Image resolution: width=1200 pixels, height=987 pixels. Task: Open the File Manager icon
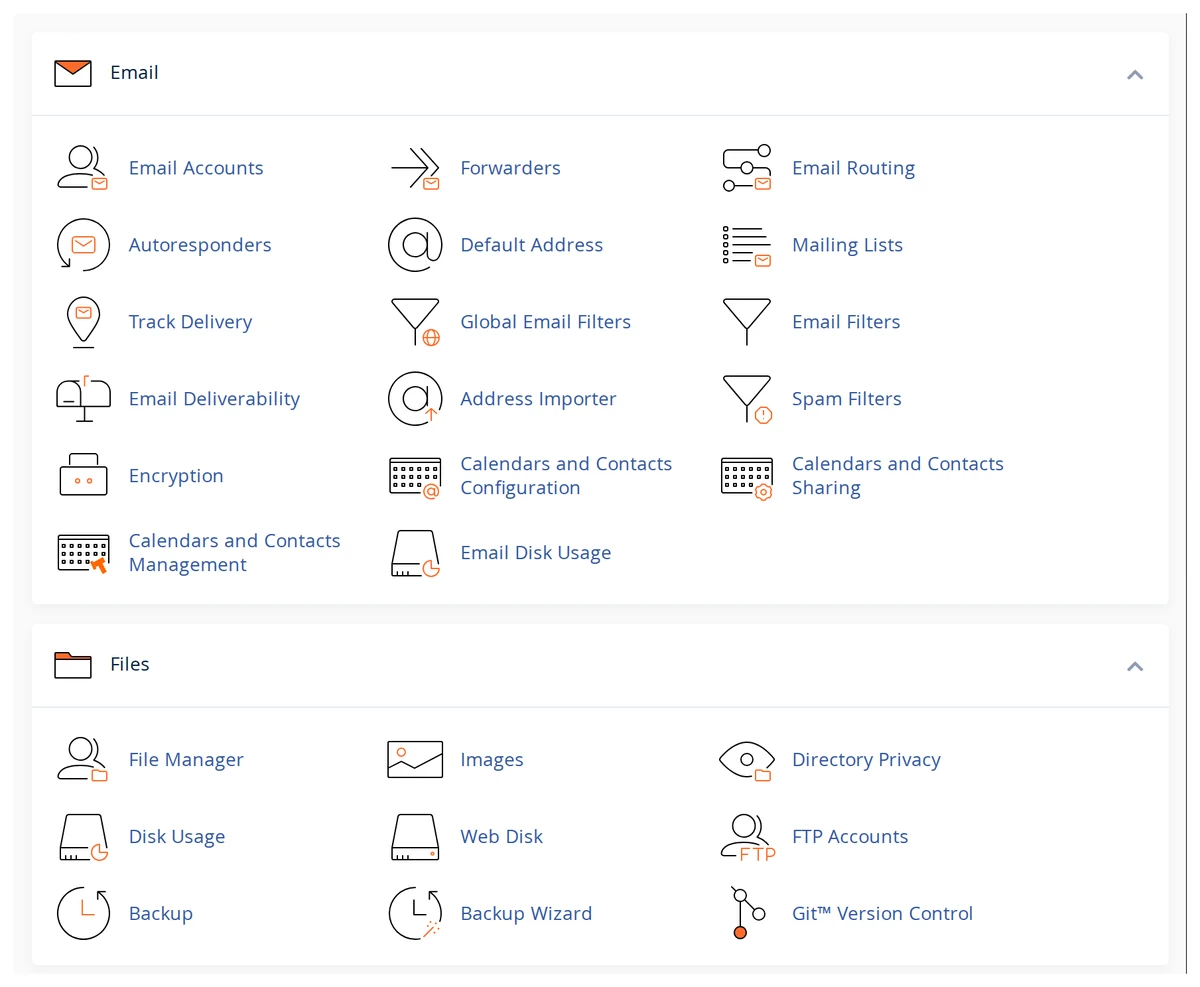click(82, 760)
